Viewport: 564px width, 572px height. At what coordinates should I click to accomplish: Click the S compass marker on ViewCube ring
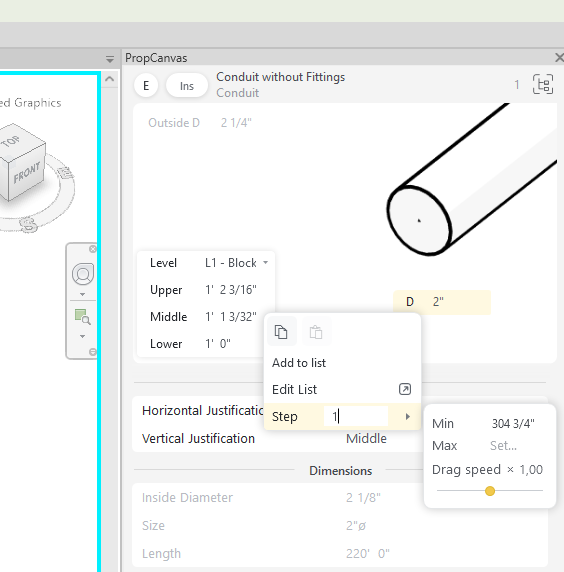(x=28, y=224)
